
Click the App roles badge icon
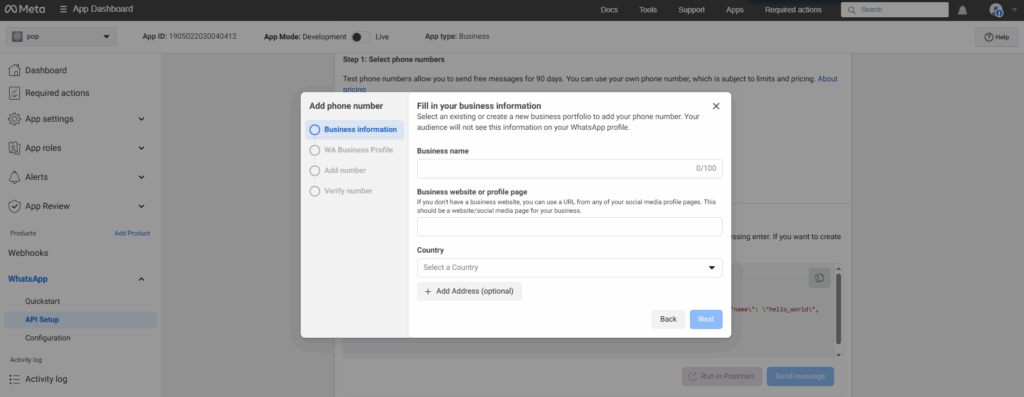point(14,148)
